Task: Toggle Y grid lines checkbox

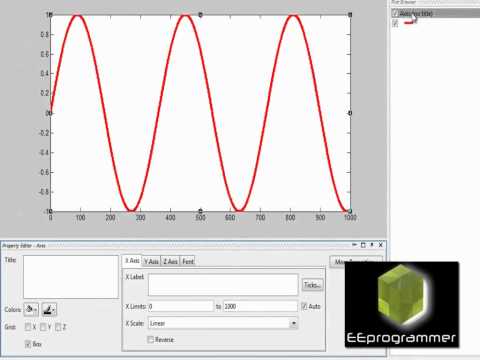Action: pos(43,327)
